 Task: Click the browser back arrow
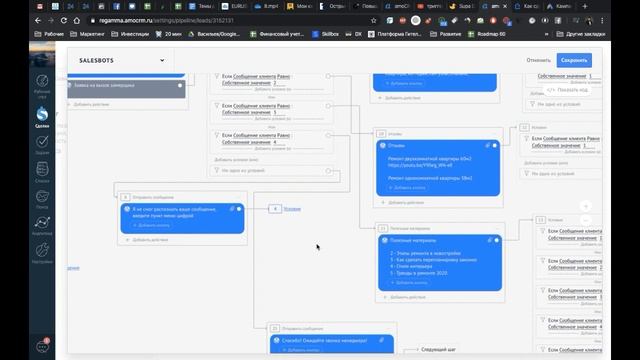[x=38, y=20]
